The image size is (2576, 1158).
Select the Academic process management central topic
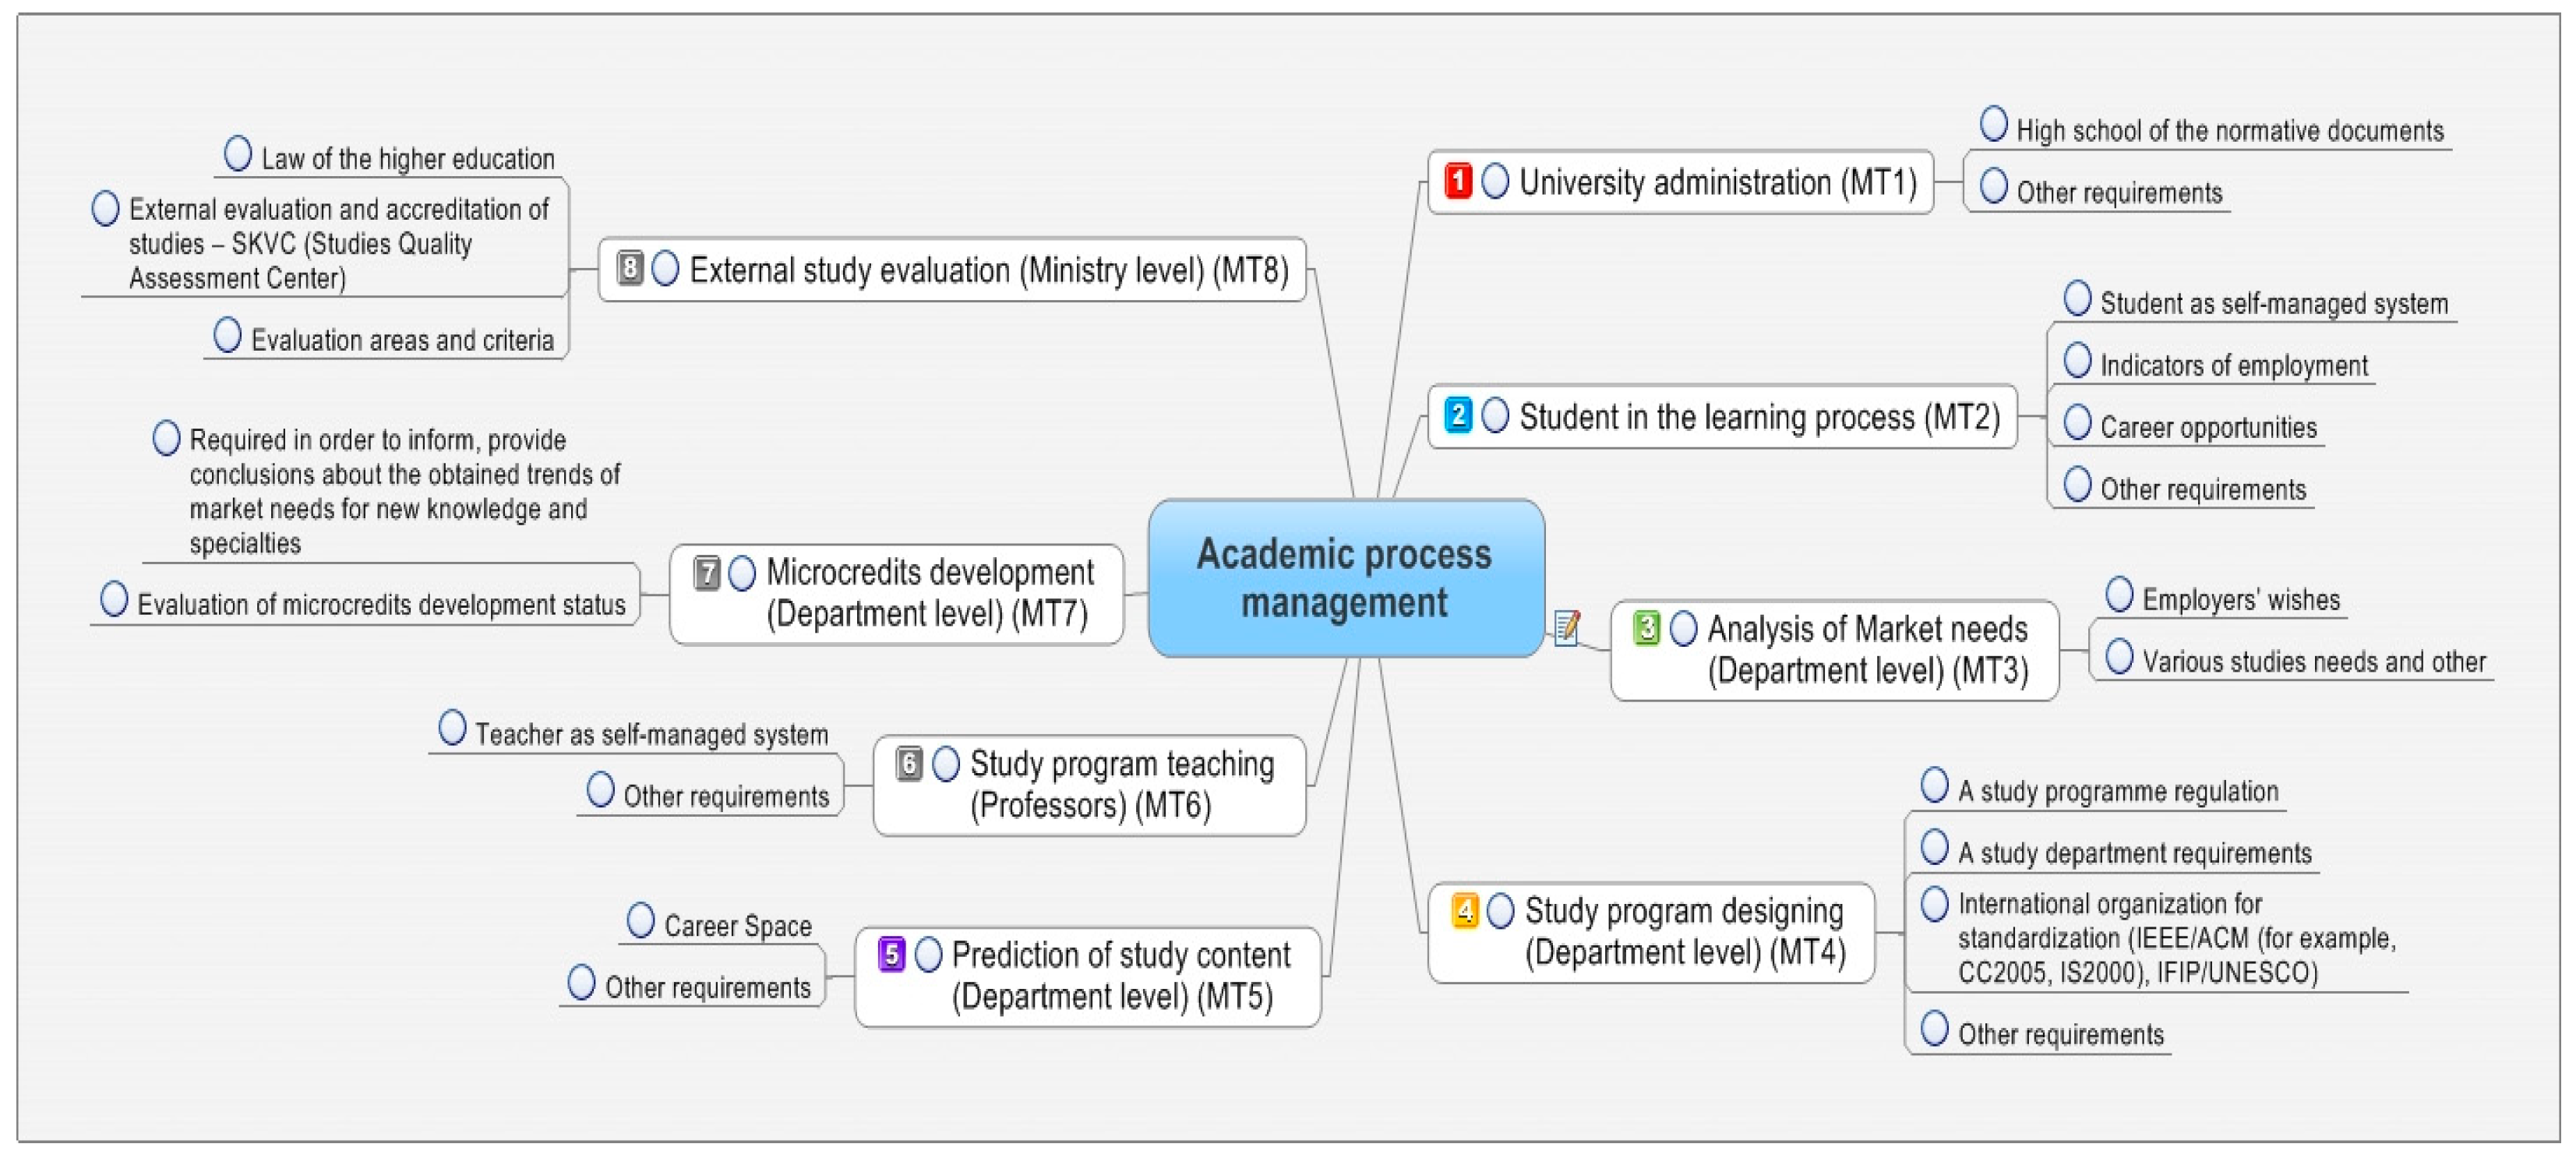coord(1344,578)
